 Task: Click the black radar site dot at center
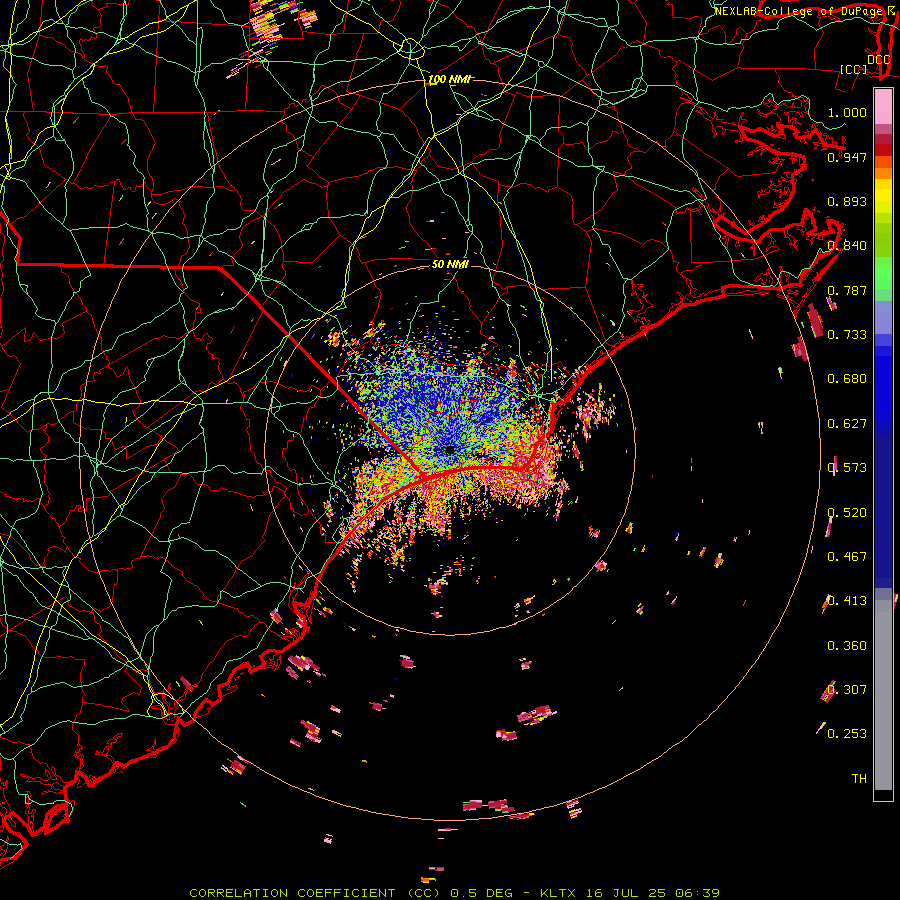(450, 449)
